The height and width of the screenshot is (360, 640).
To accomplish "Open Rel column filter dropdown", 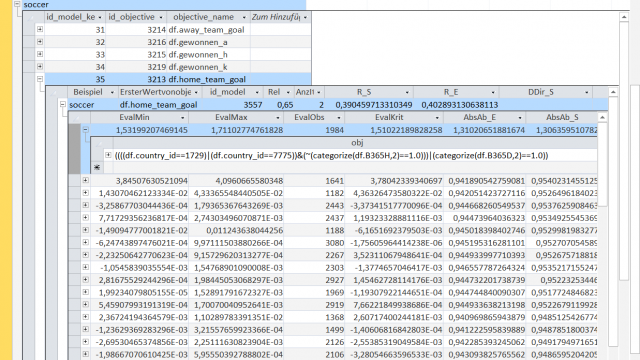I will click(288, 92).
